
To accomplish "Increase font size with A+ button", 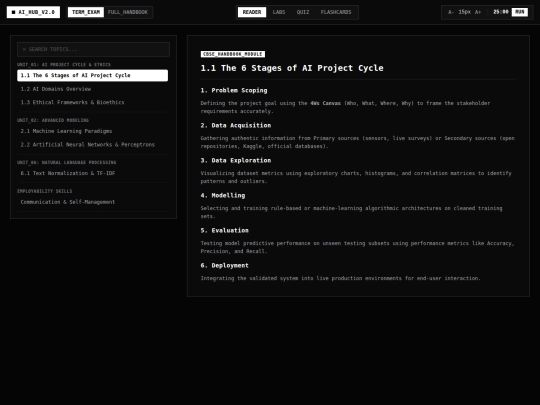I will (478, 12).
